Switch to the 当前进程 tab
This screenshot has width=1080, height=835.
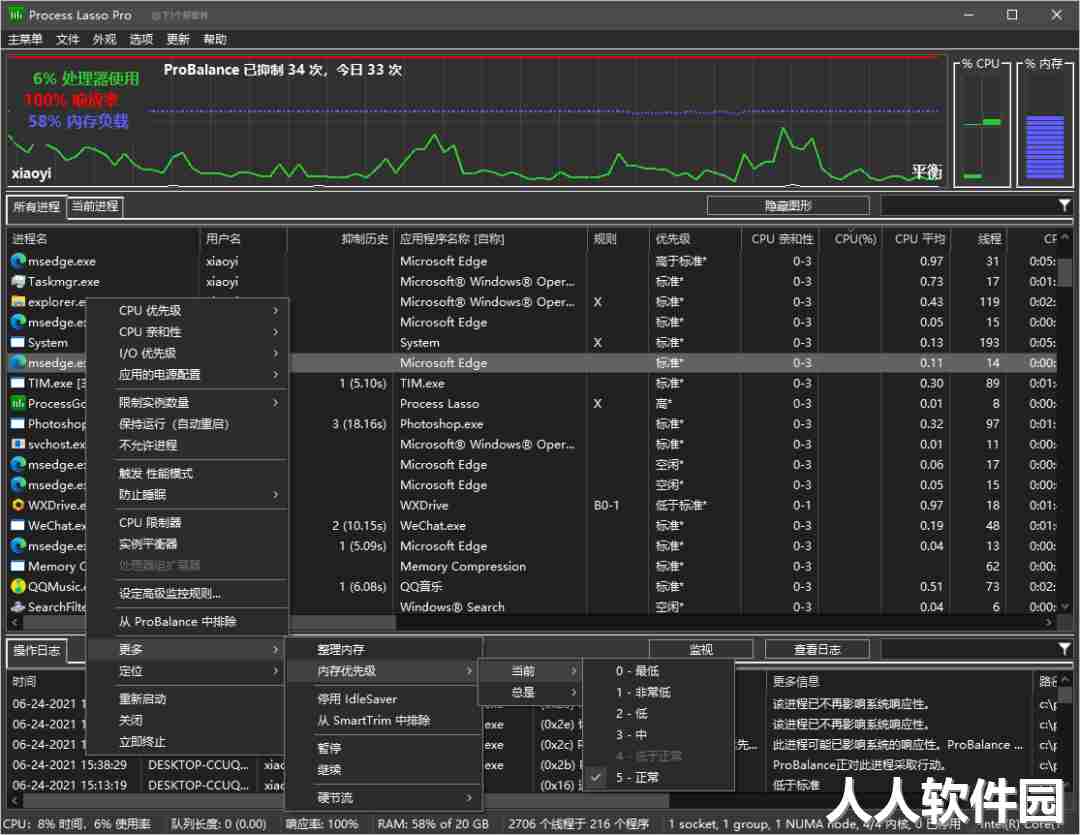(x=95, y=206)
